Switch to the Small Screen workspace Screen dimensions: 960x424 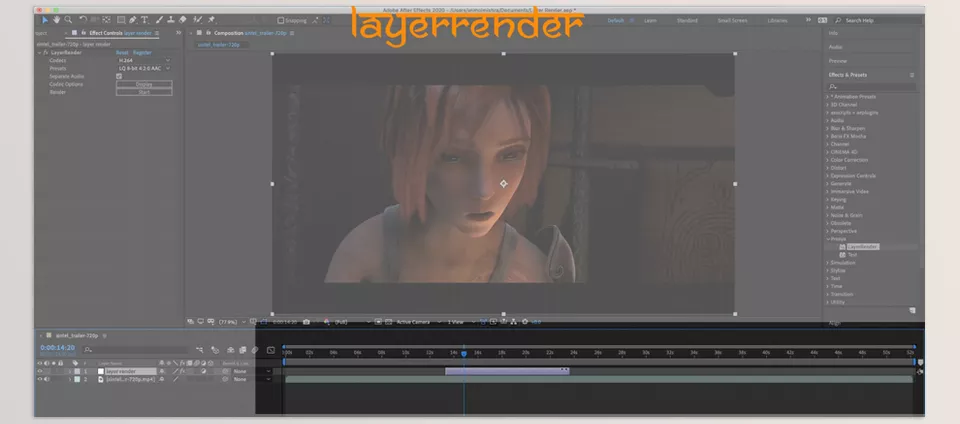(732, 21)
